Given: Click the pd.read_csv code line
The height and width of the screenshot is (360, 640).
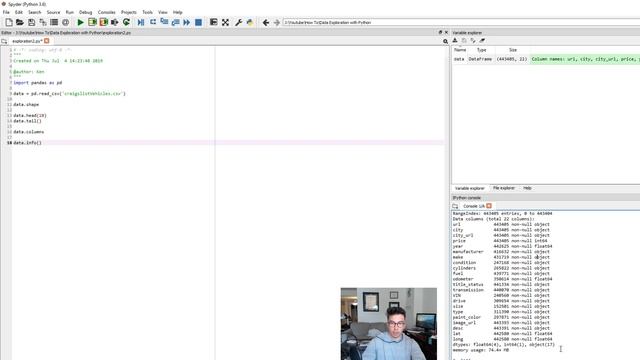Looking at the screenshot, I should pyautogui.click(x=69, y=93).
